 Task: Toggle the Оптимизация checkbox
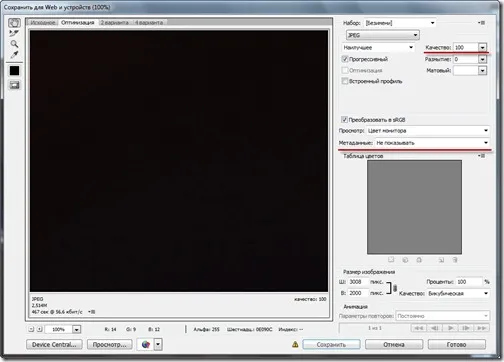click(x=345, y=70)
